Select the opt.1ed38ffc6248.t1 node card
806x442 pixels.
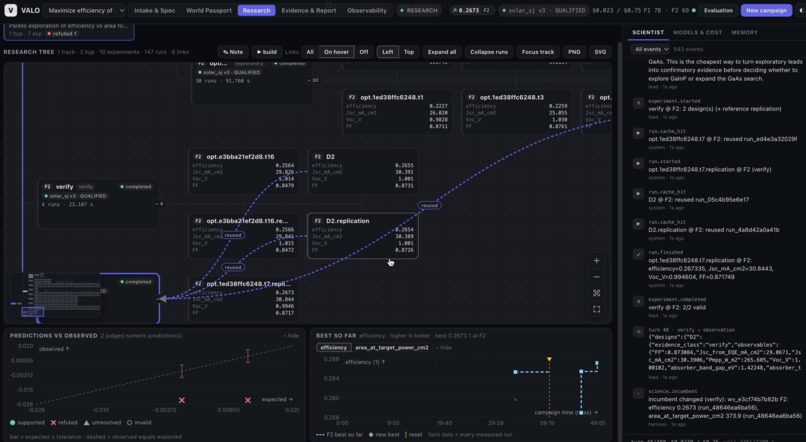397,112
